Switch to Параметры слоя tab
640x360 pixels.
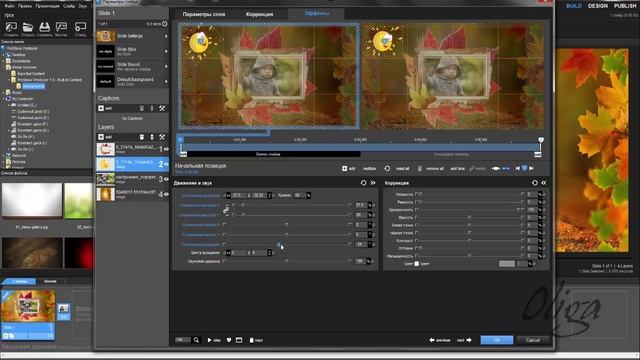pyautogui.click(x=204, y=14)
